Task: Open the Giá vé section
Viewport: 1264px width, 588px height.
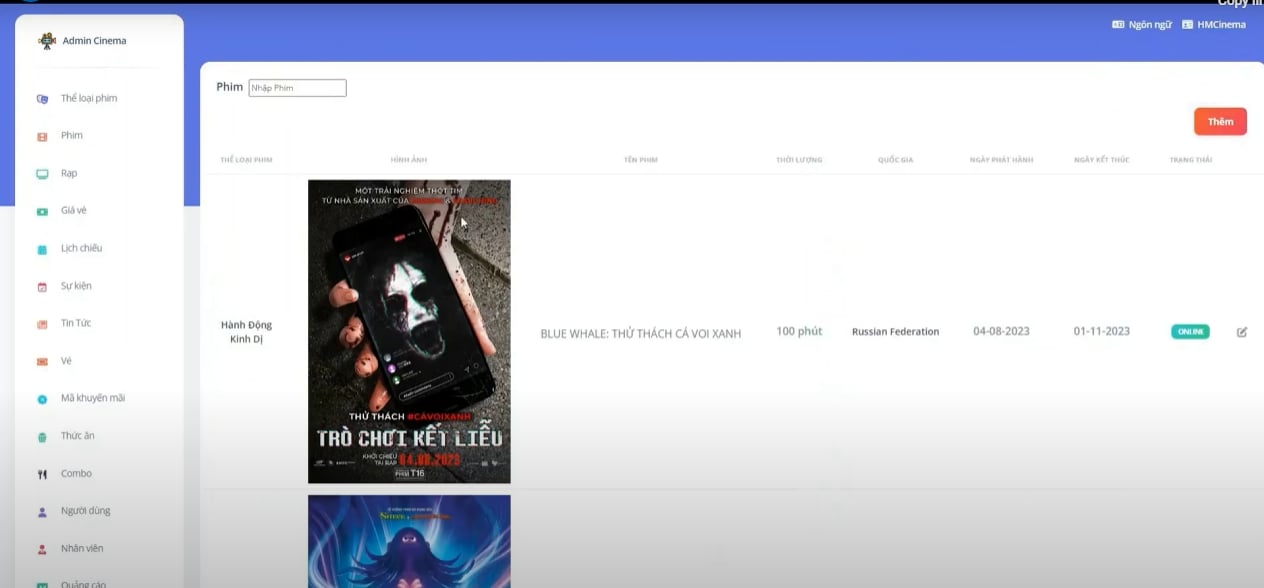Action: pyautogui.click(x=73, y=210)
